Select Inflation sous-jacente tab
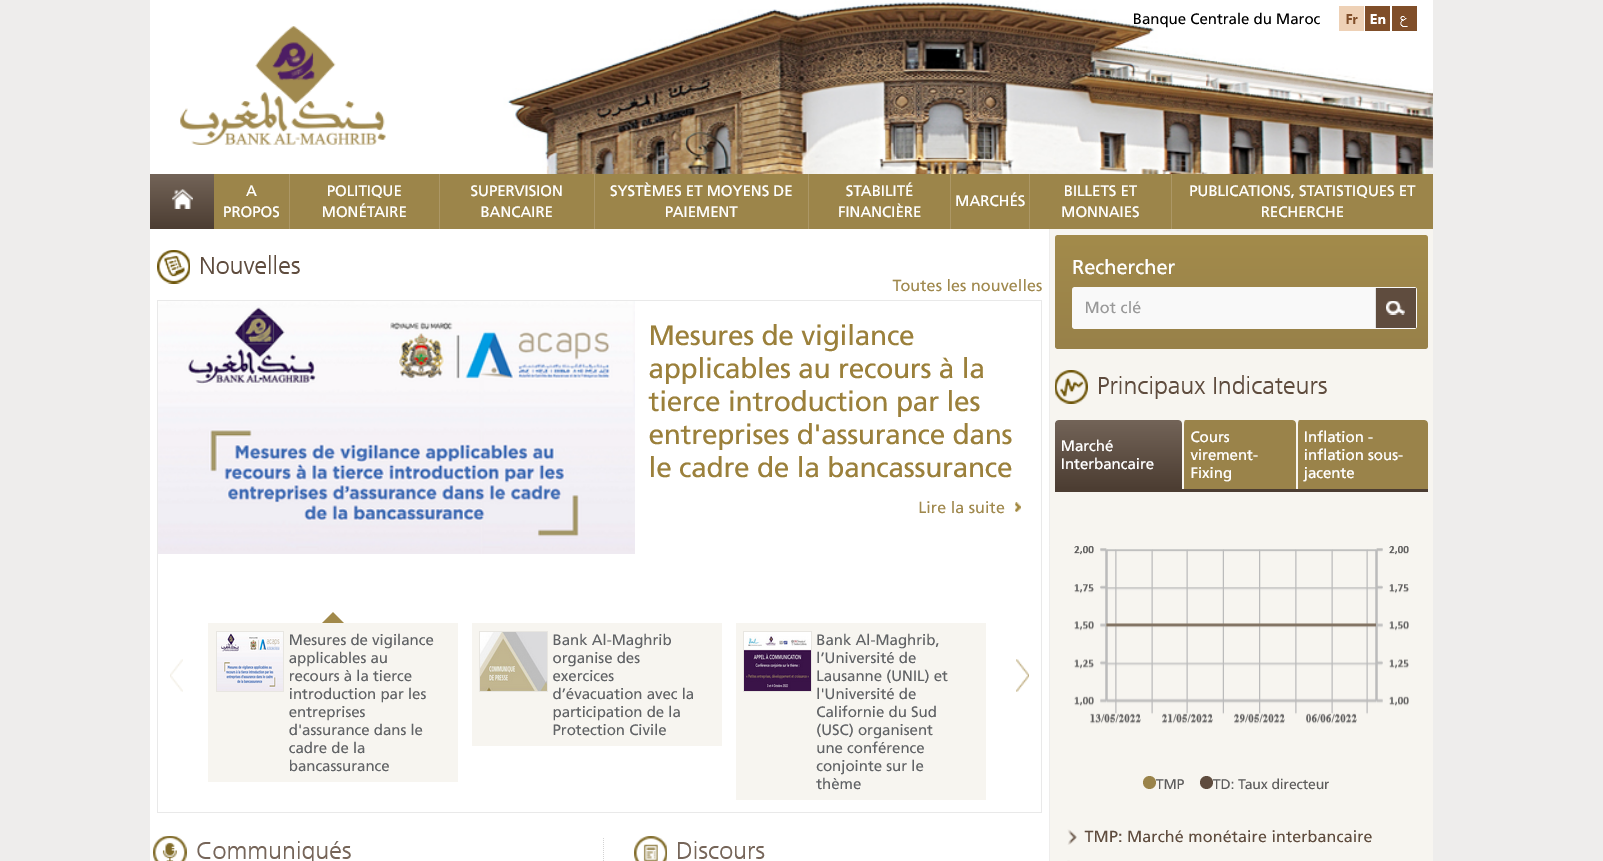The image size is (1603, 861). coord(1361,455)
